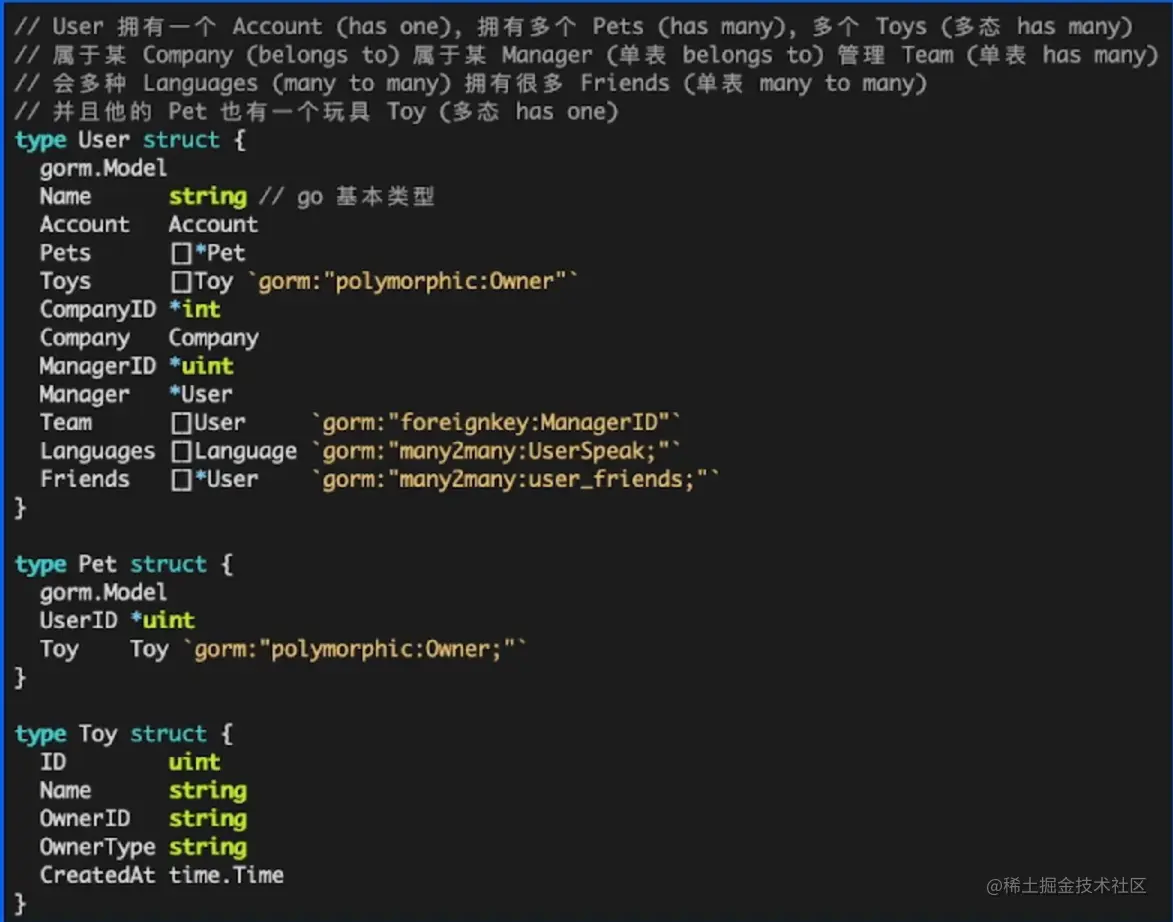
Task: Click the first comment line mentioning "has one" Account
Action: [574, 27]
